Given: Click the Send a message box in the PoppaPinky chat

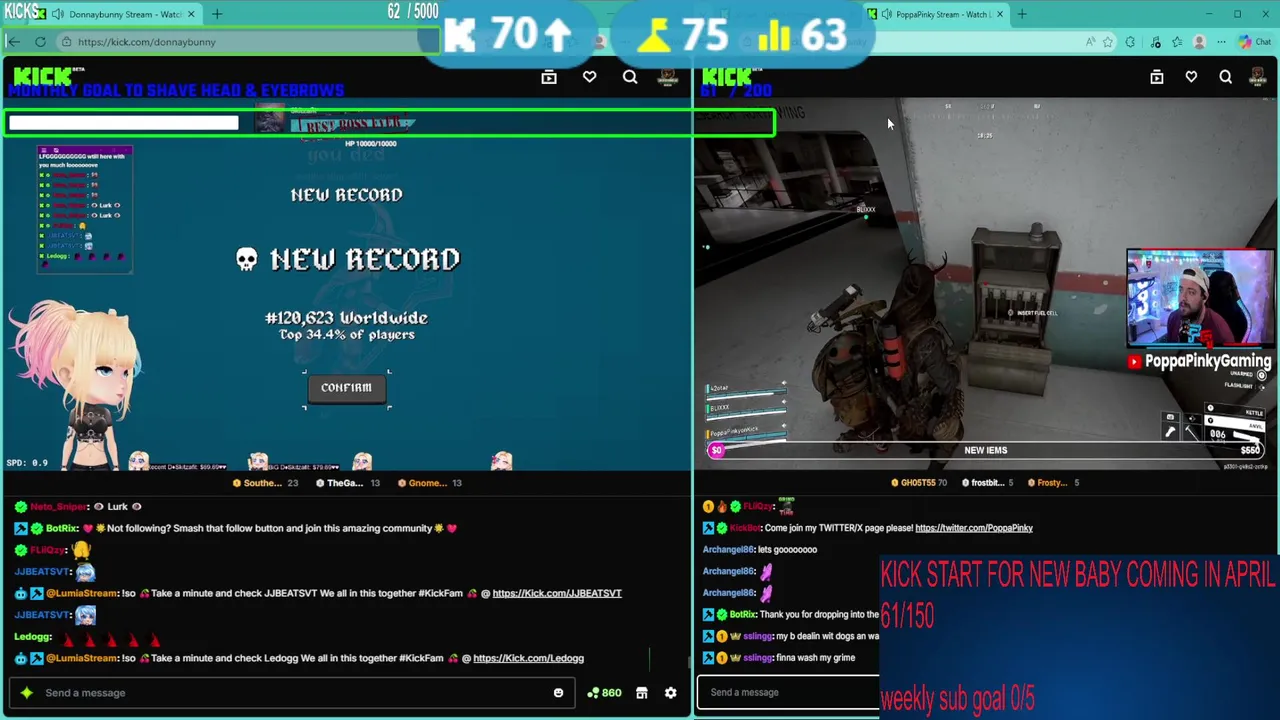Looking at the screenshot, I should [x=790, y=692].
